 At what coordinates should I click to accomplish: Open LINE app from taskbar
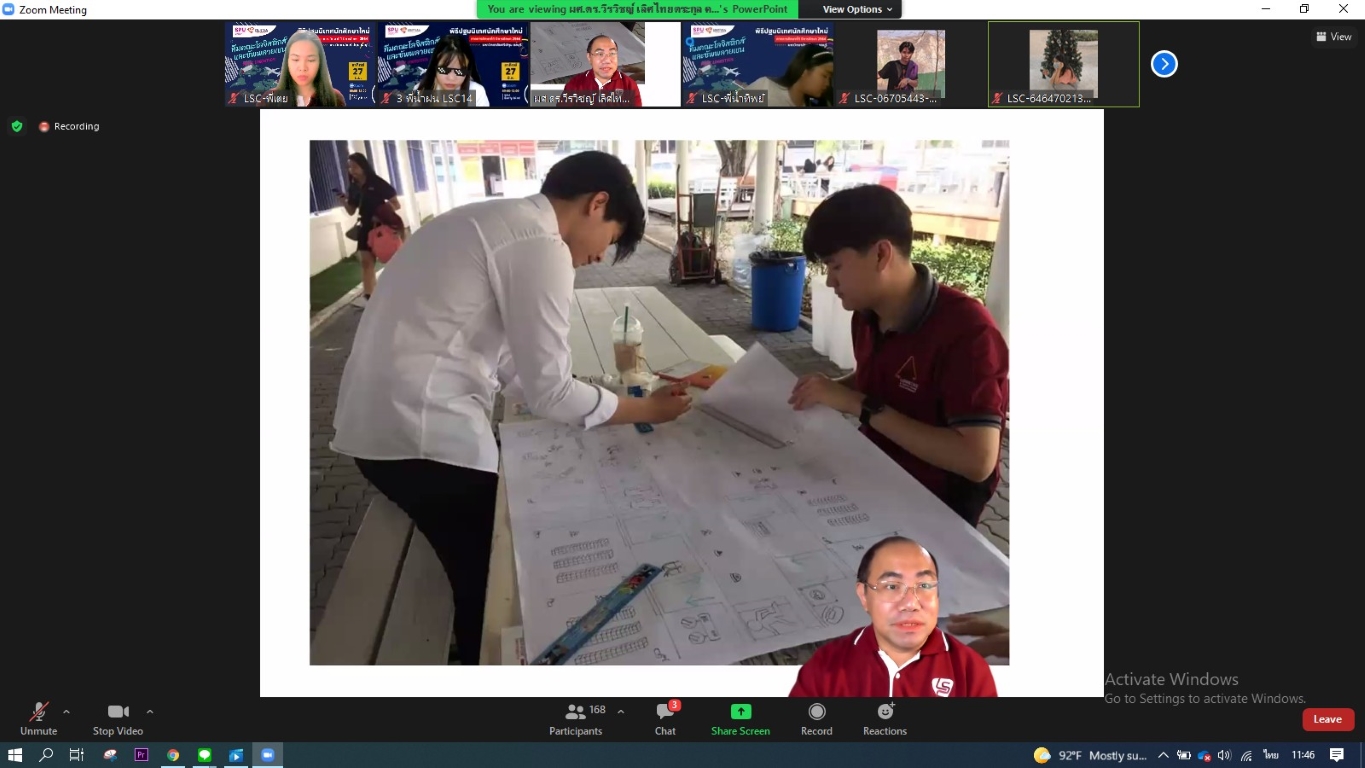click(x=205, y=755)
